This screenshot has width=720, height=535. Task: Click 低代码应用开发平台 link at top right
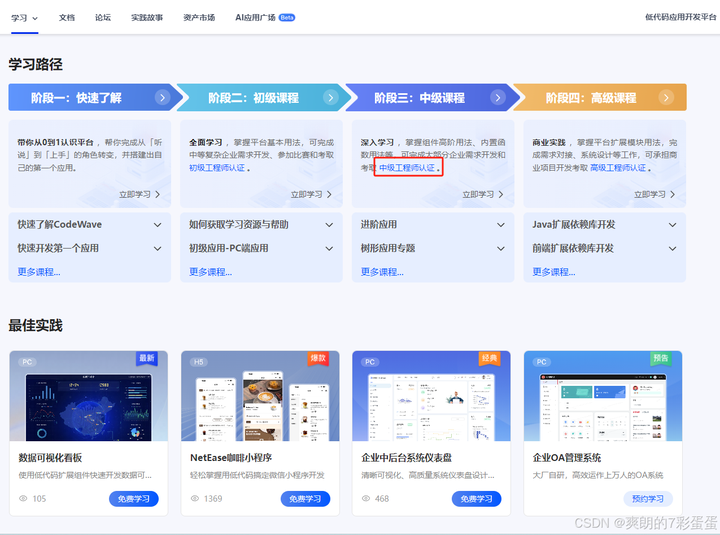click(x=681, y=17)
